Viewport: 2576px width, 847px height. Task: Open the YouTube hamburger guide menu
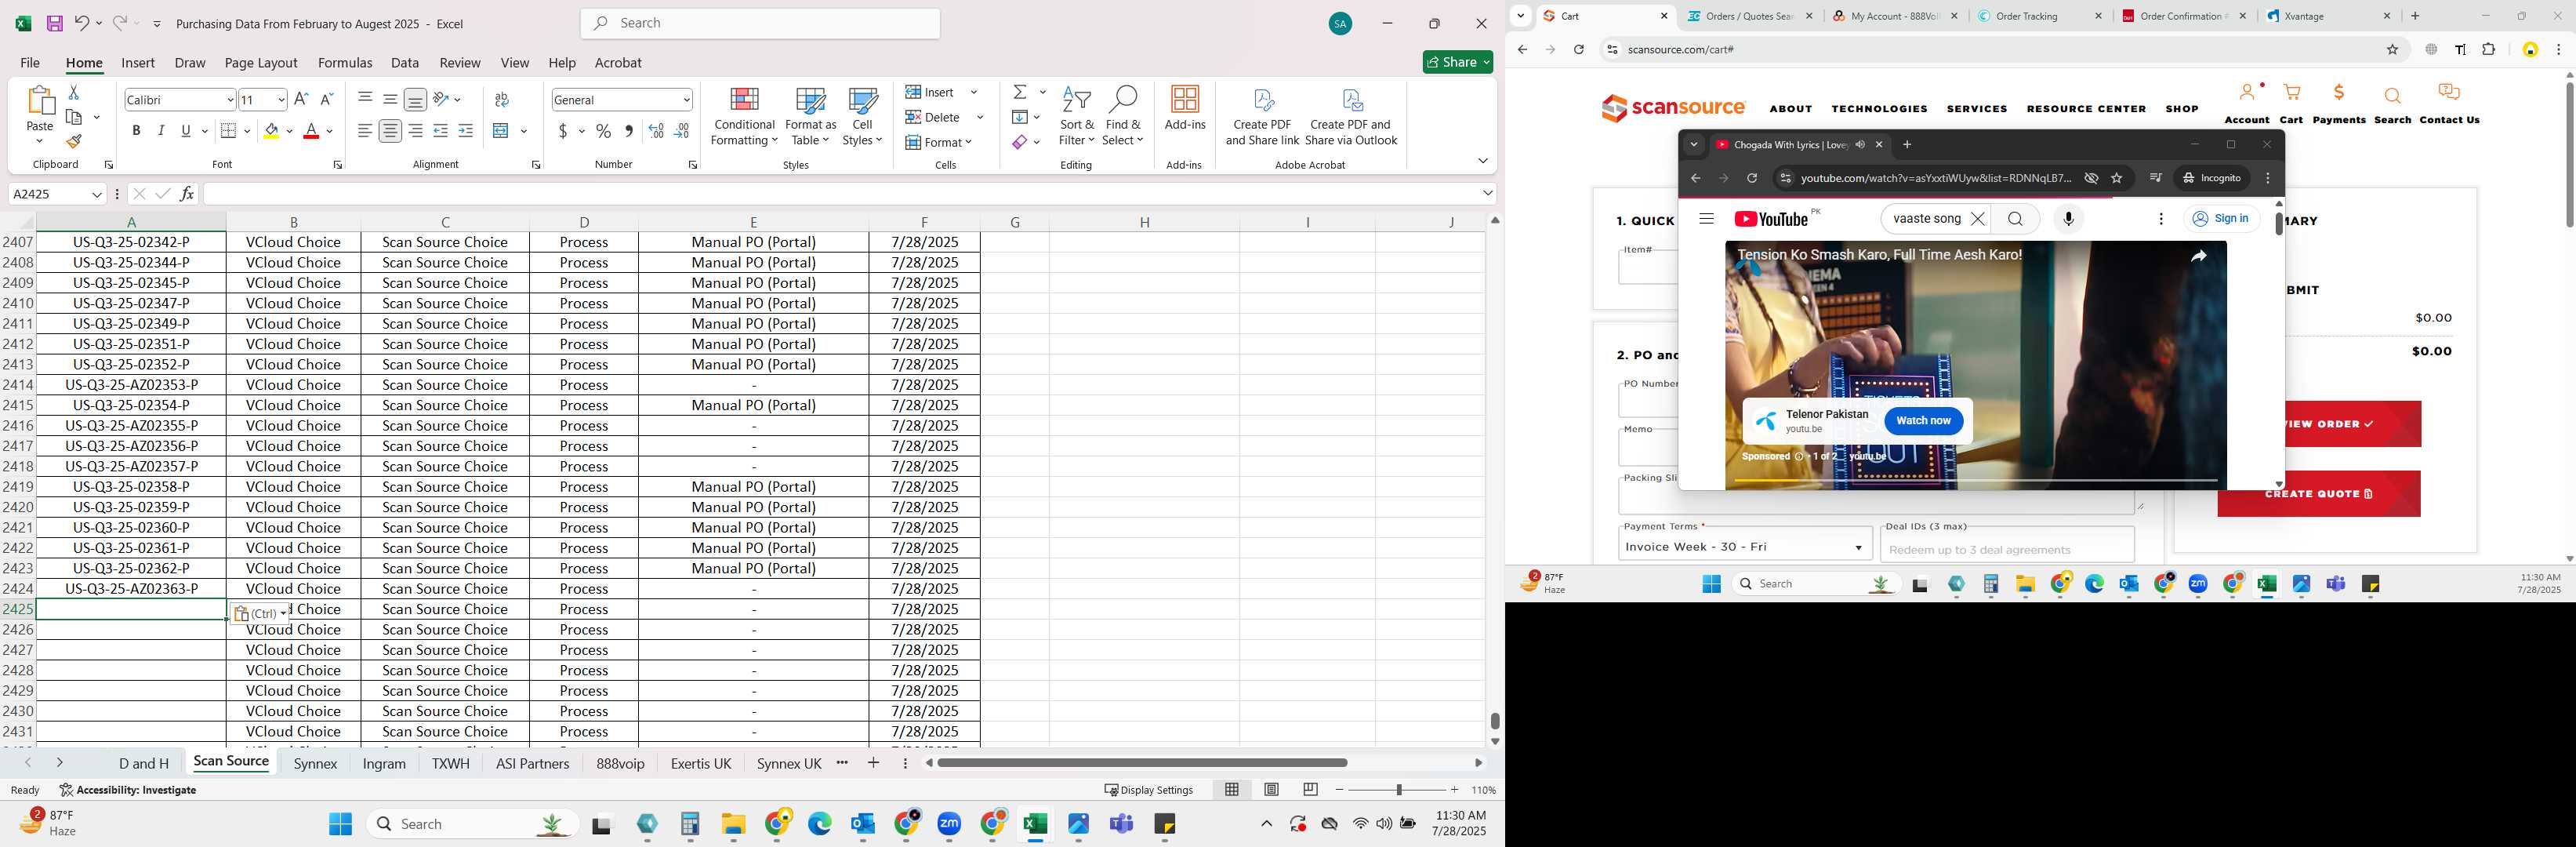click(1706, 219)
